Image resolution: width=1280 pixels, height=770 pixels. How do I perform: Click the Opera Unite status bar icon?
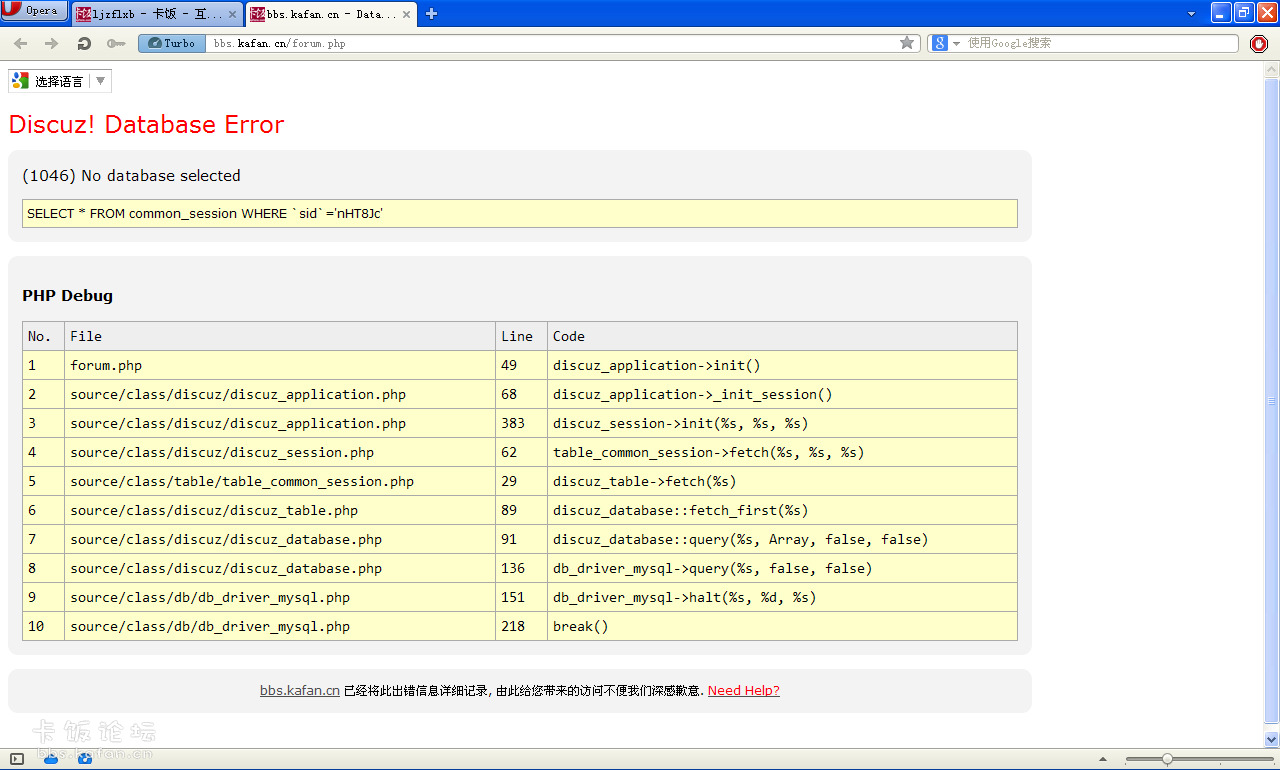(85, 759)
